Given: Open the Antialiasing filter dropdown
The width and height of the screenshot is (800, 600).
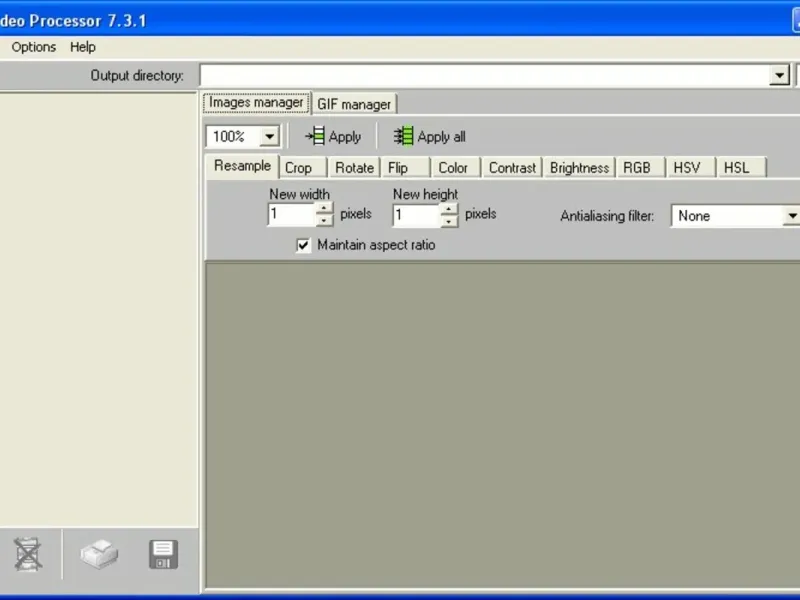Looking at the screenshot, I should [791, 216].
